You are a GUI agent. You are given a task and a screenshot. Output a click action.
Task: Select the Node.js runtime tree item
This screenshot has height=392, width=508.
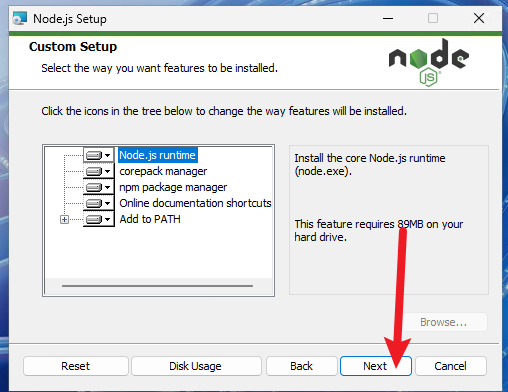click(157, 155)
